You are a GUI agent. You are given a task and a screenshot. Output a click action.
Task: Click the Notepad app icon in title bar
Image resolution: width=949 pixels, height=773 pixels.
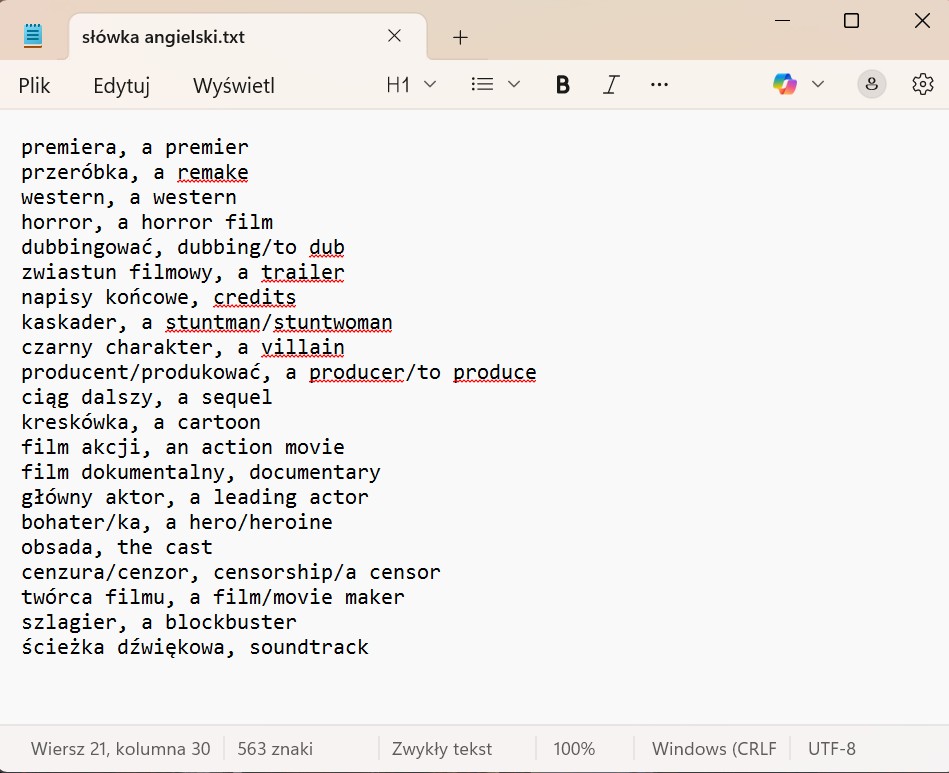33,35
